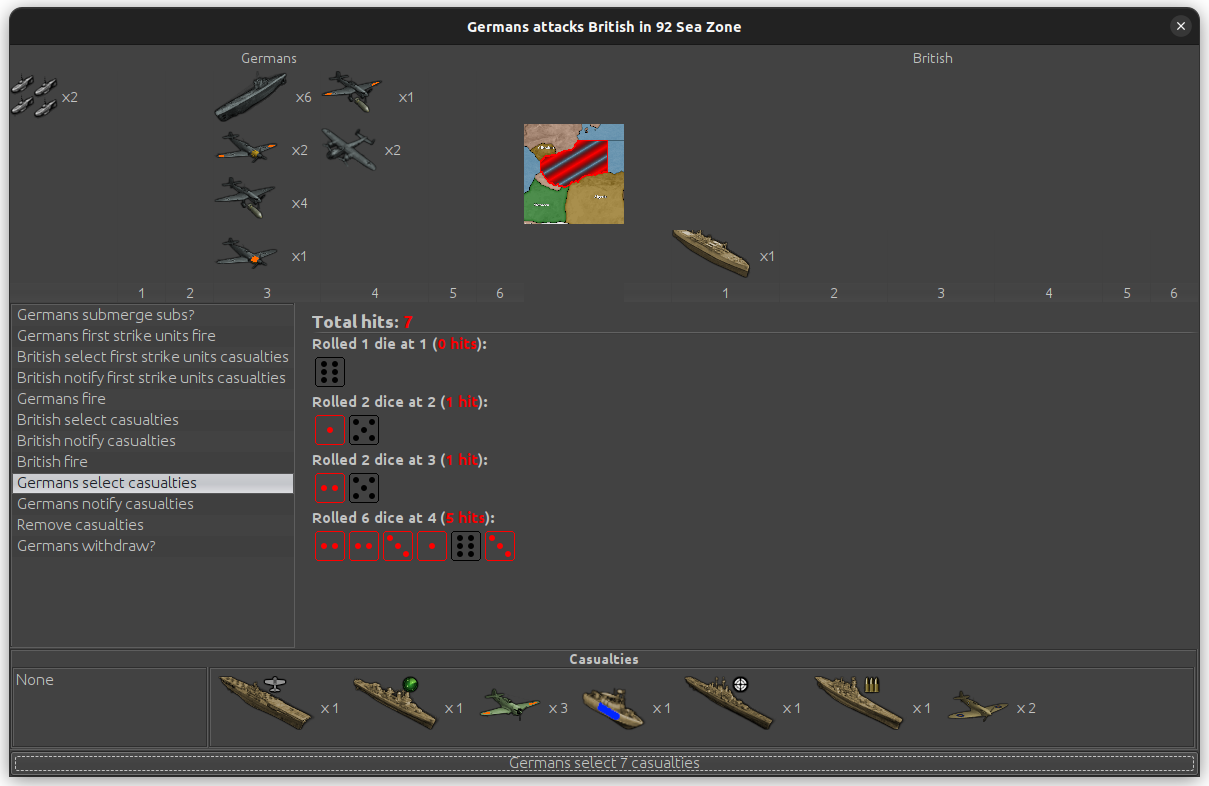Viewport: 1209px width, 786px height.
Task: Select the warship with green globe badge
Action: click(x=395, y=702)
